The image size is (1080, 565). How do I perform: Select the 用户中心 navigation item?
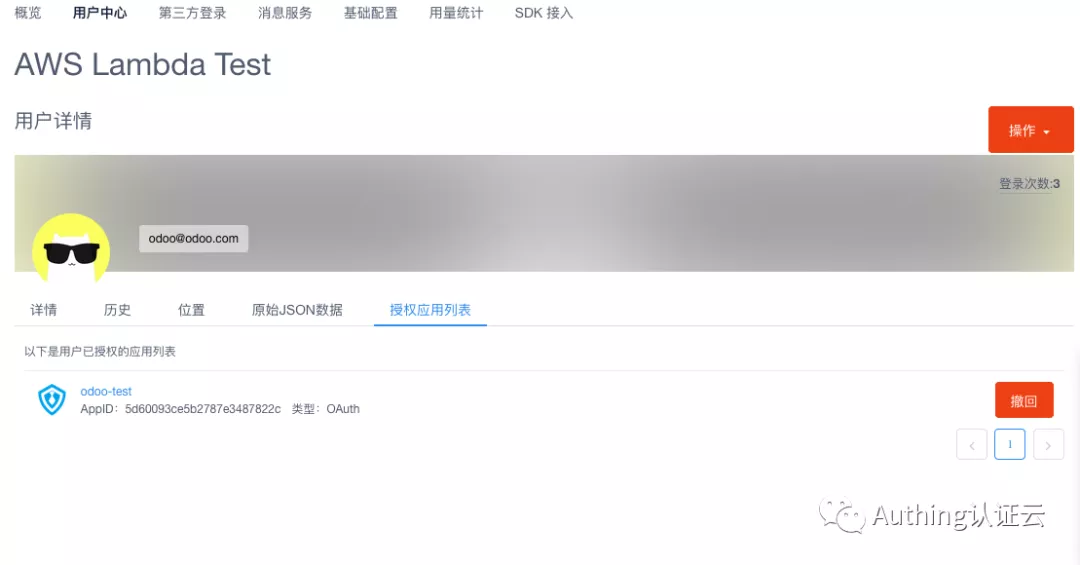(100, 13)
